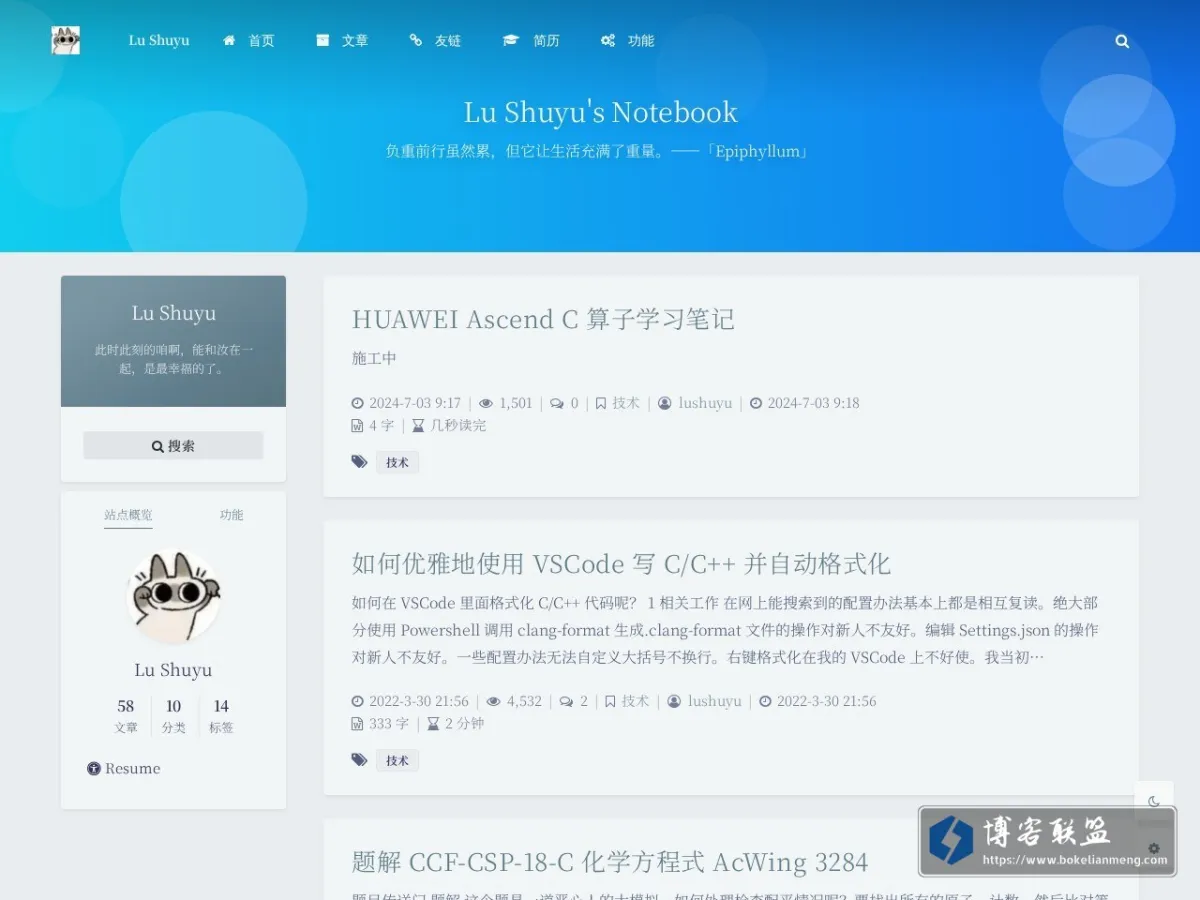Open the 文章 articles menu
The height and width of the screenshot is (900, 1200).
tap(342, 41)
